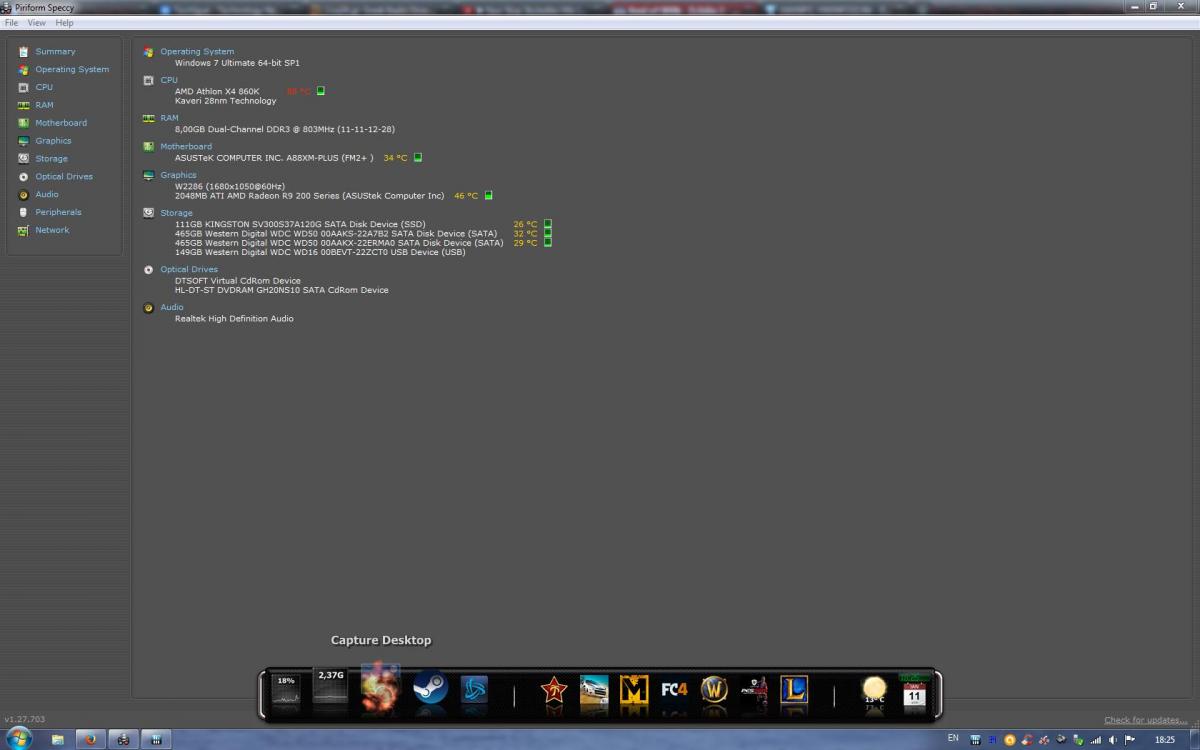Click the disc icon beside Optical Drives heading
The height and width of the screenshot is (750, 1200).
pyautogui.click(x=148, y=269)
